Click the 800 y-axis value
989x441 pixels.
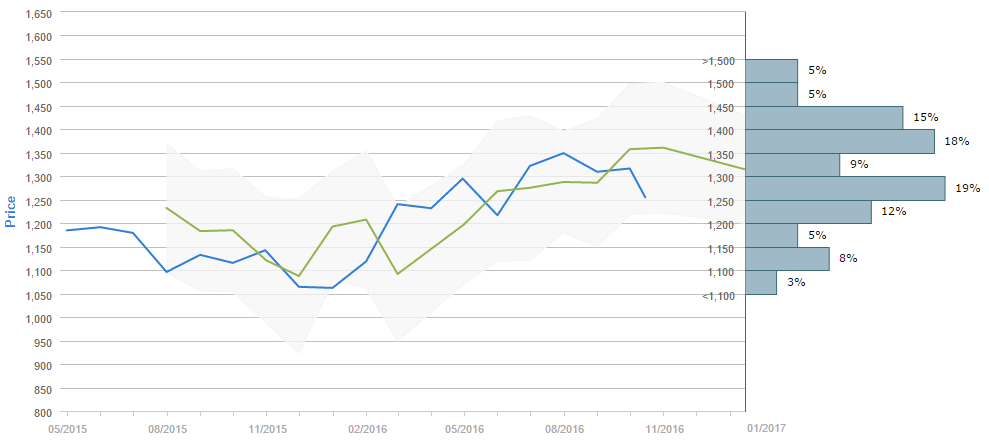pyautogui.click(x=43, y=412)
